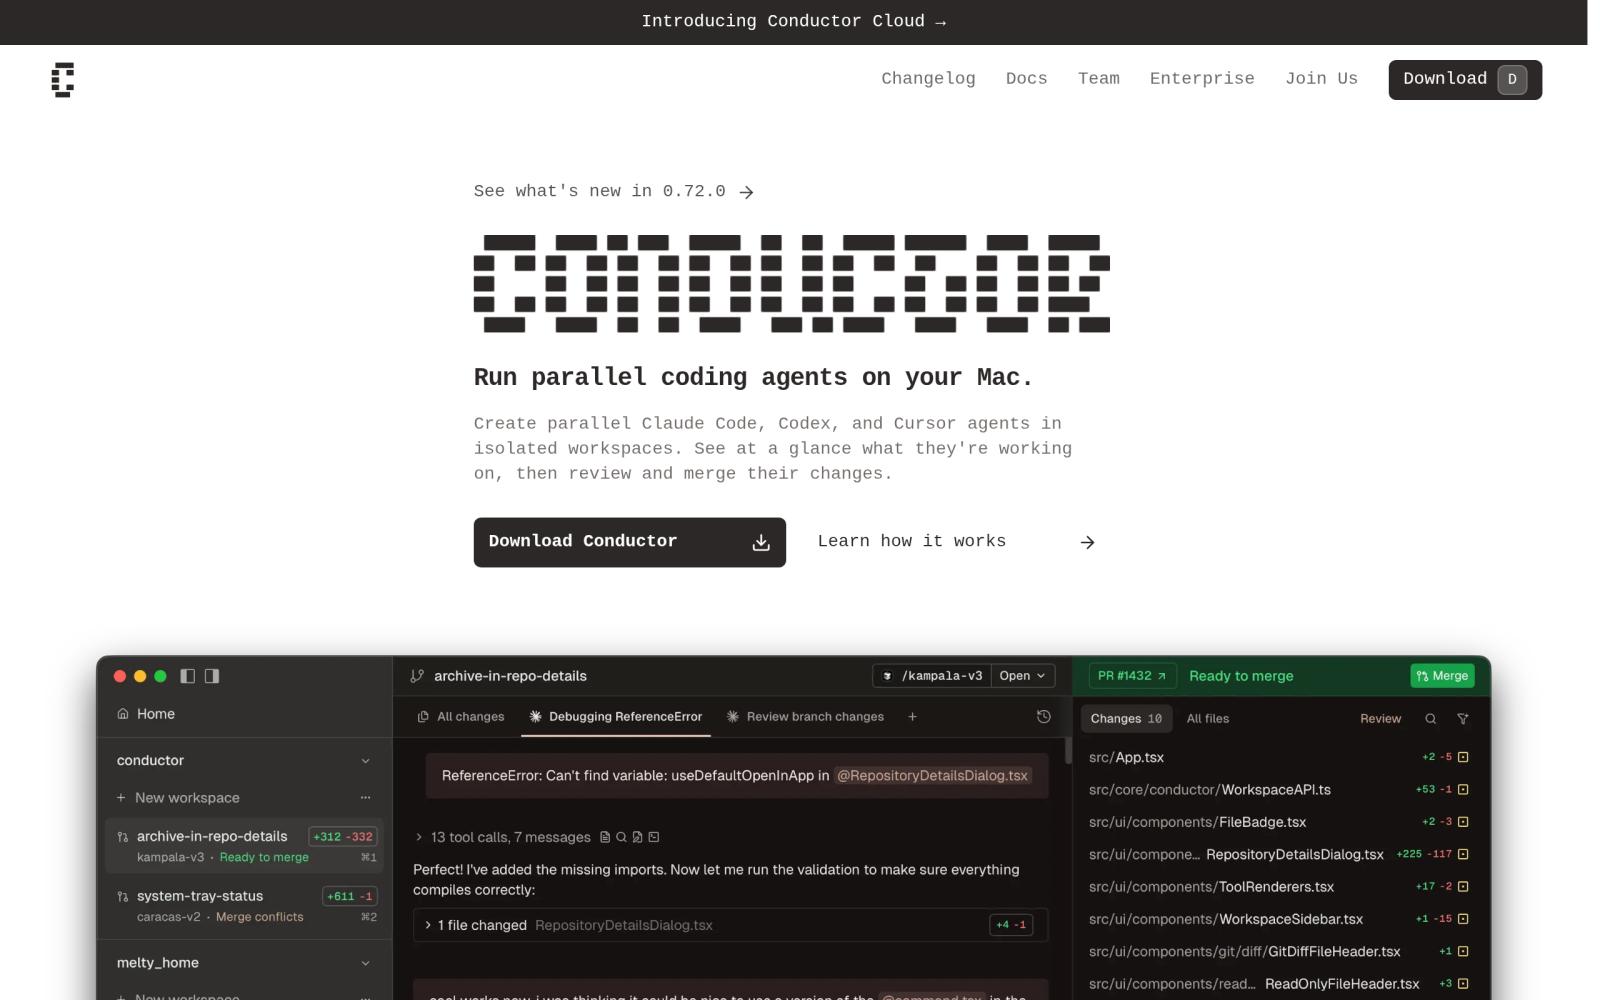Click the modified status icon for src/App.tsx
This screenshot has width=1600, height=1000.
pyautogui.click(x=1463, y=757)
